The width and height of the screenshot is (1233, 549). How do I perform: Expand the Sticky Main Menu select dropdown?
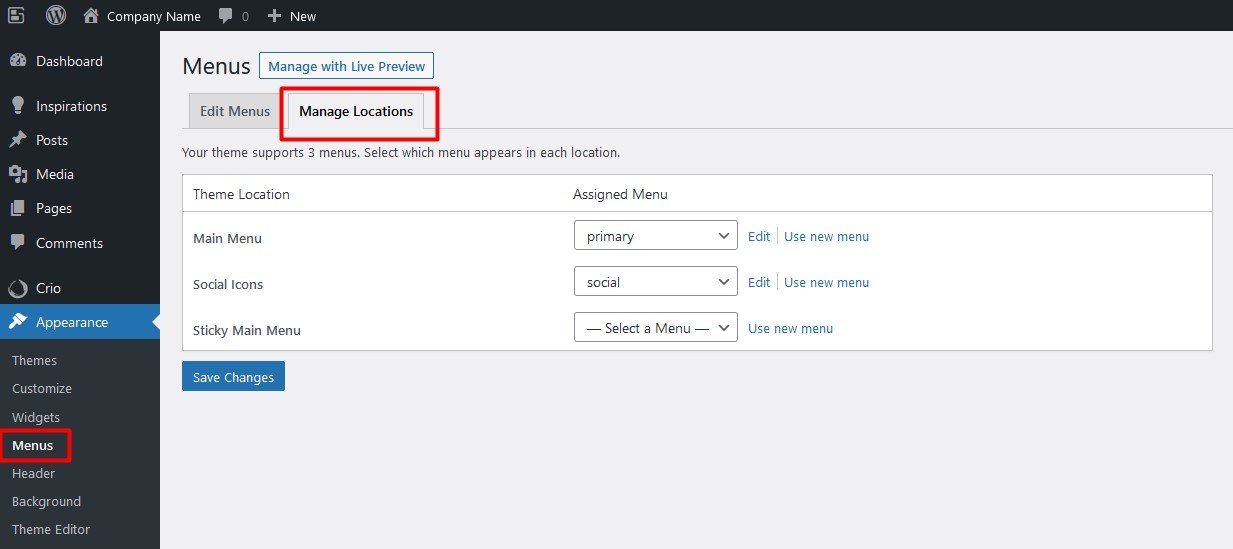(x=656, y=328)
